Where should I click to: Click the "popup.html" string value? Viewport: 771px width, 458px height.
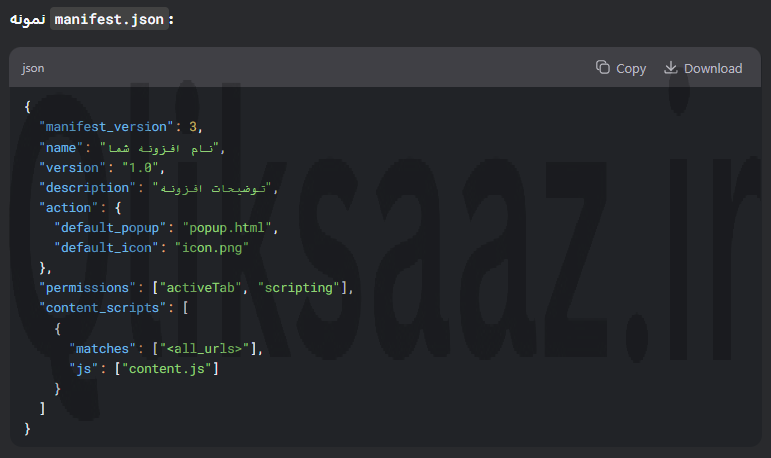(x=227, y=228)
